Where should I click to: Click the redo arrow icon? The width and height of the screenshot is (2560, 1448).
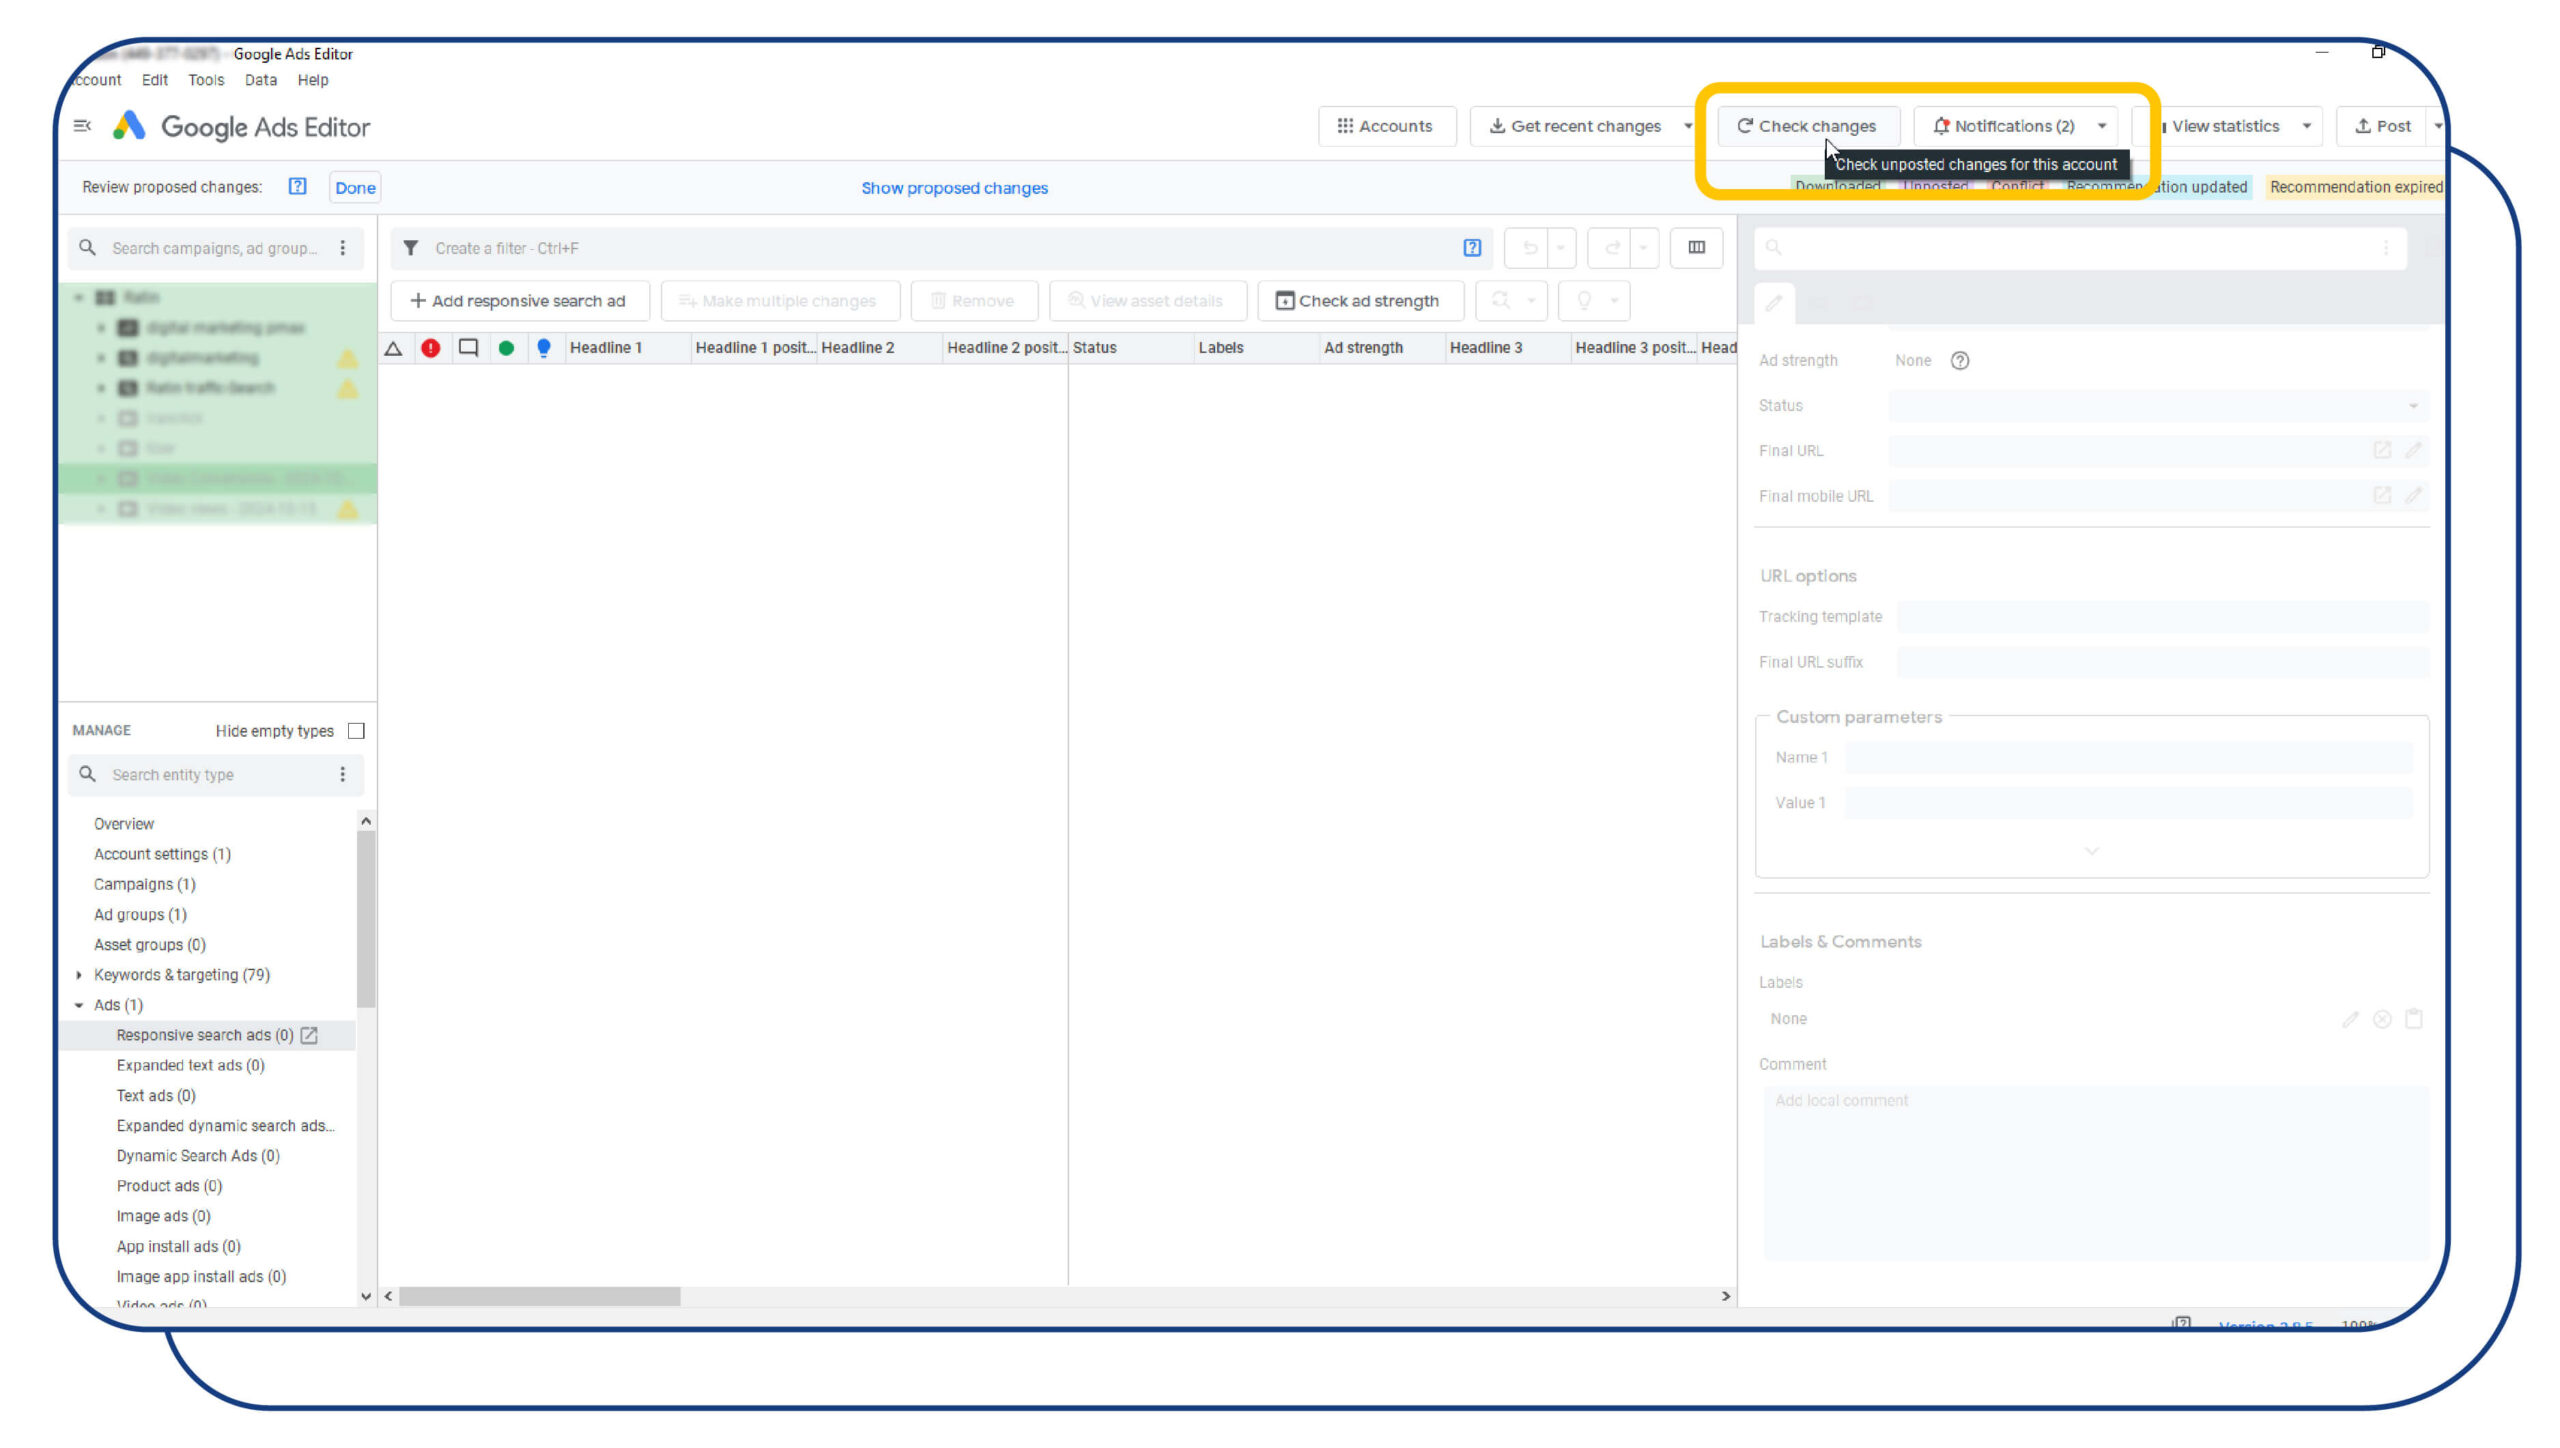(x=1611, y=248)
